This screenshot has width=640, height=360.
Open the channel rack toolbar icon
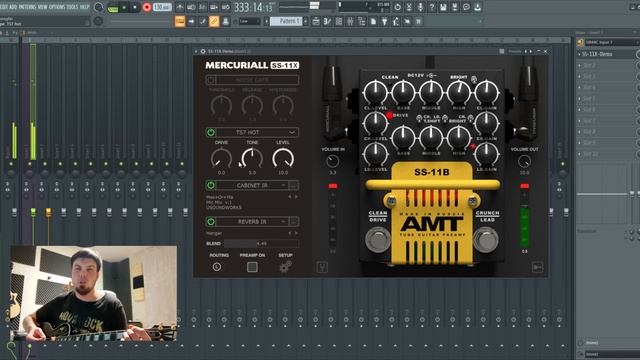[x=339, y=21]
